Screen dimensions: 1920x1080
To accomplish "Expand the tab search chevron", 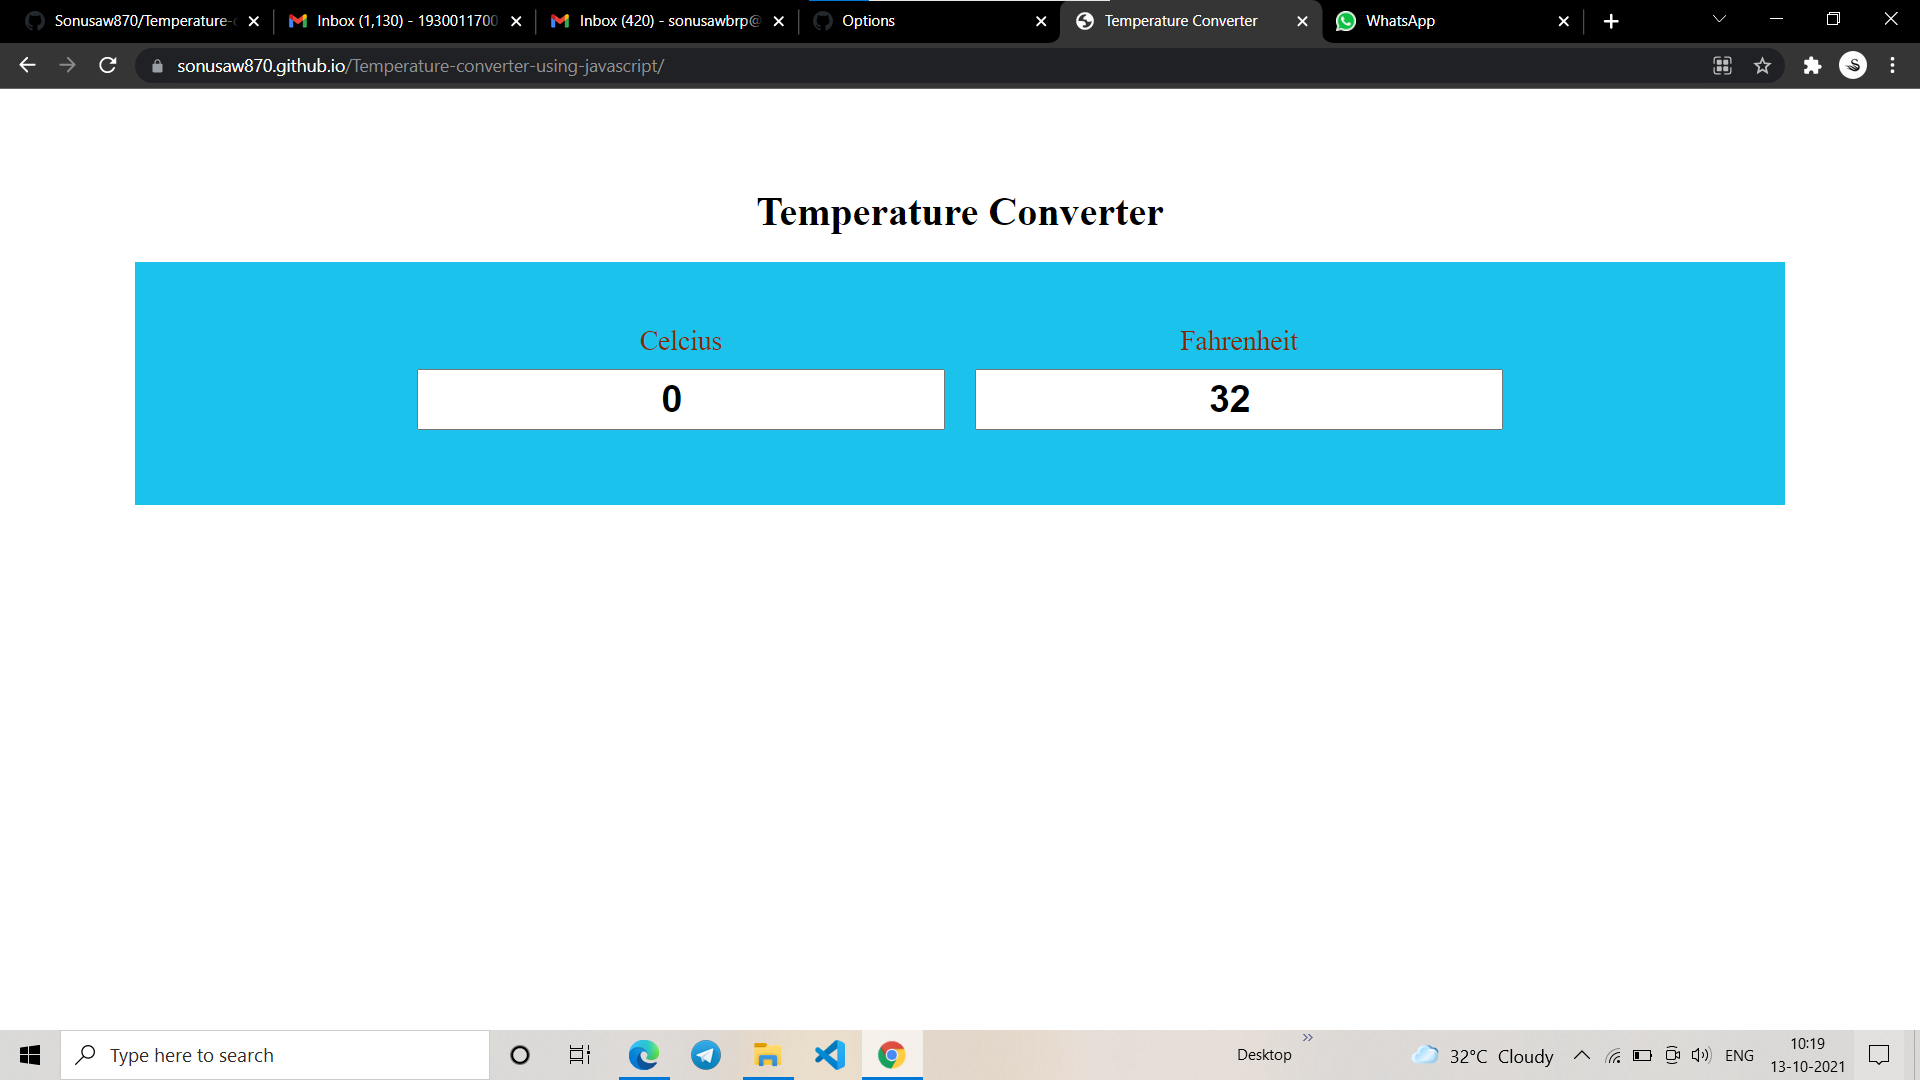I will pyautogui.click(x=1719, y=20).
